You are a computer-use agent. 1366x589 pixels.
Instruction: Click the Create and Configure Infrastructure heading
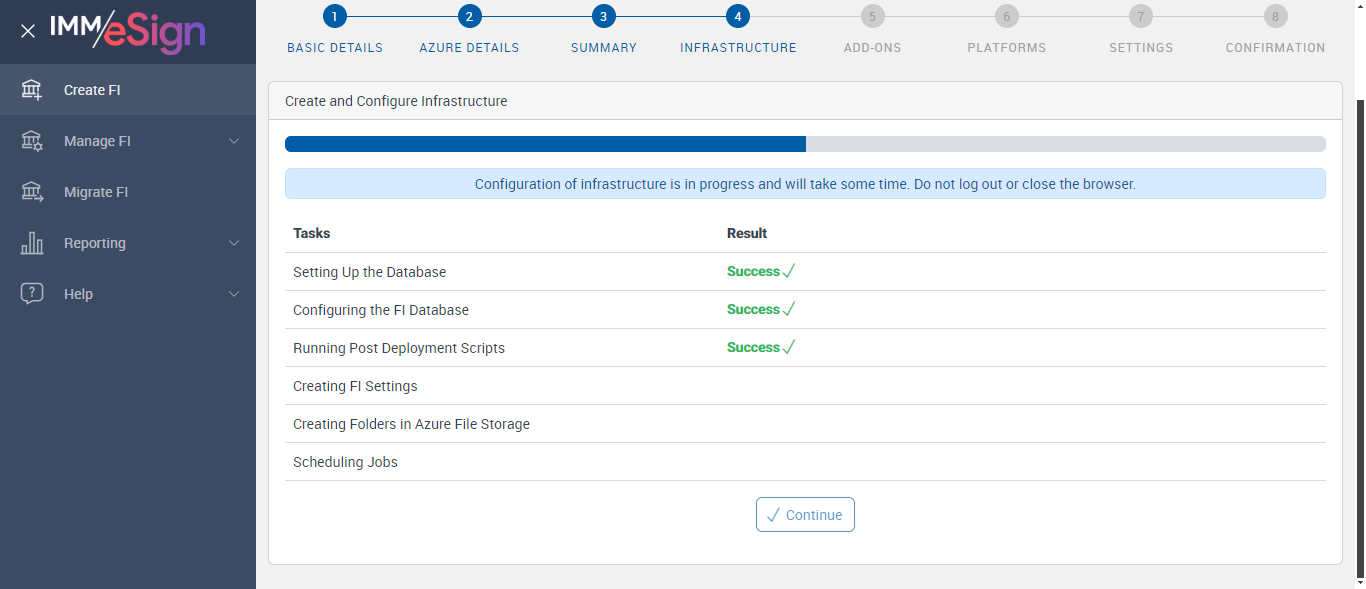(396, 101)
